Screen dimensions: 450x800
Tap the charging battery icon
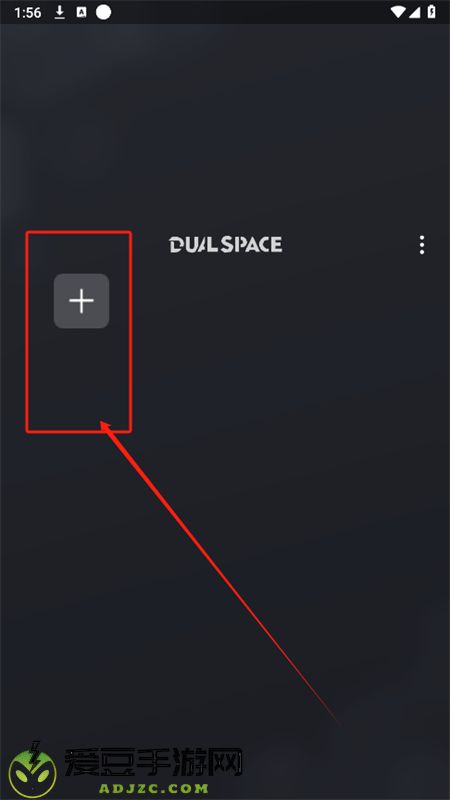coord(432,12)
